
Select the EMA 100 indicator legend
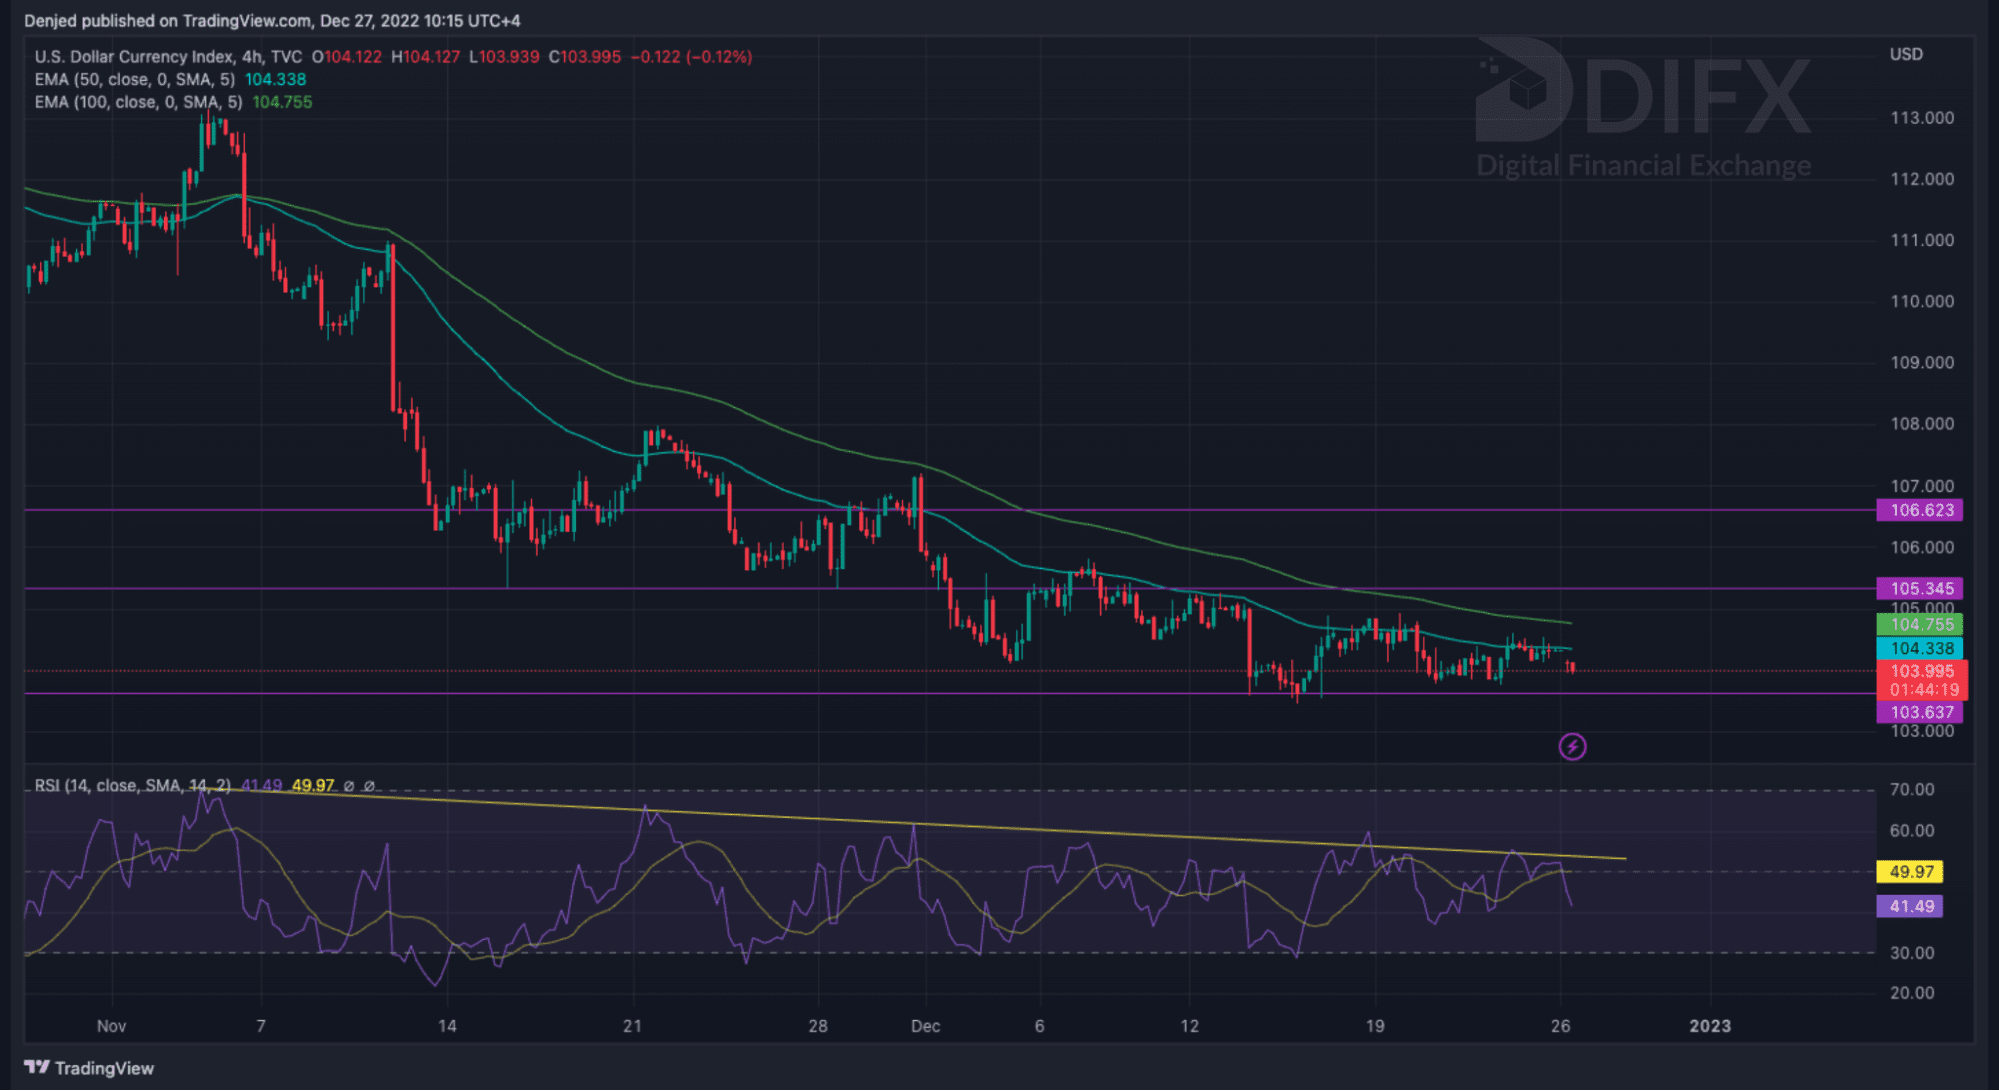(x=138, y=102)
